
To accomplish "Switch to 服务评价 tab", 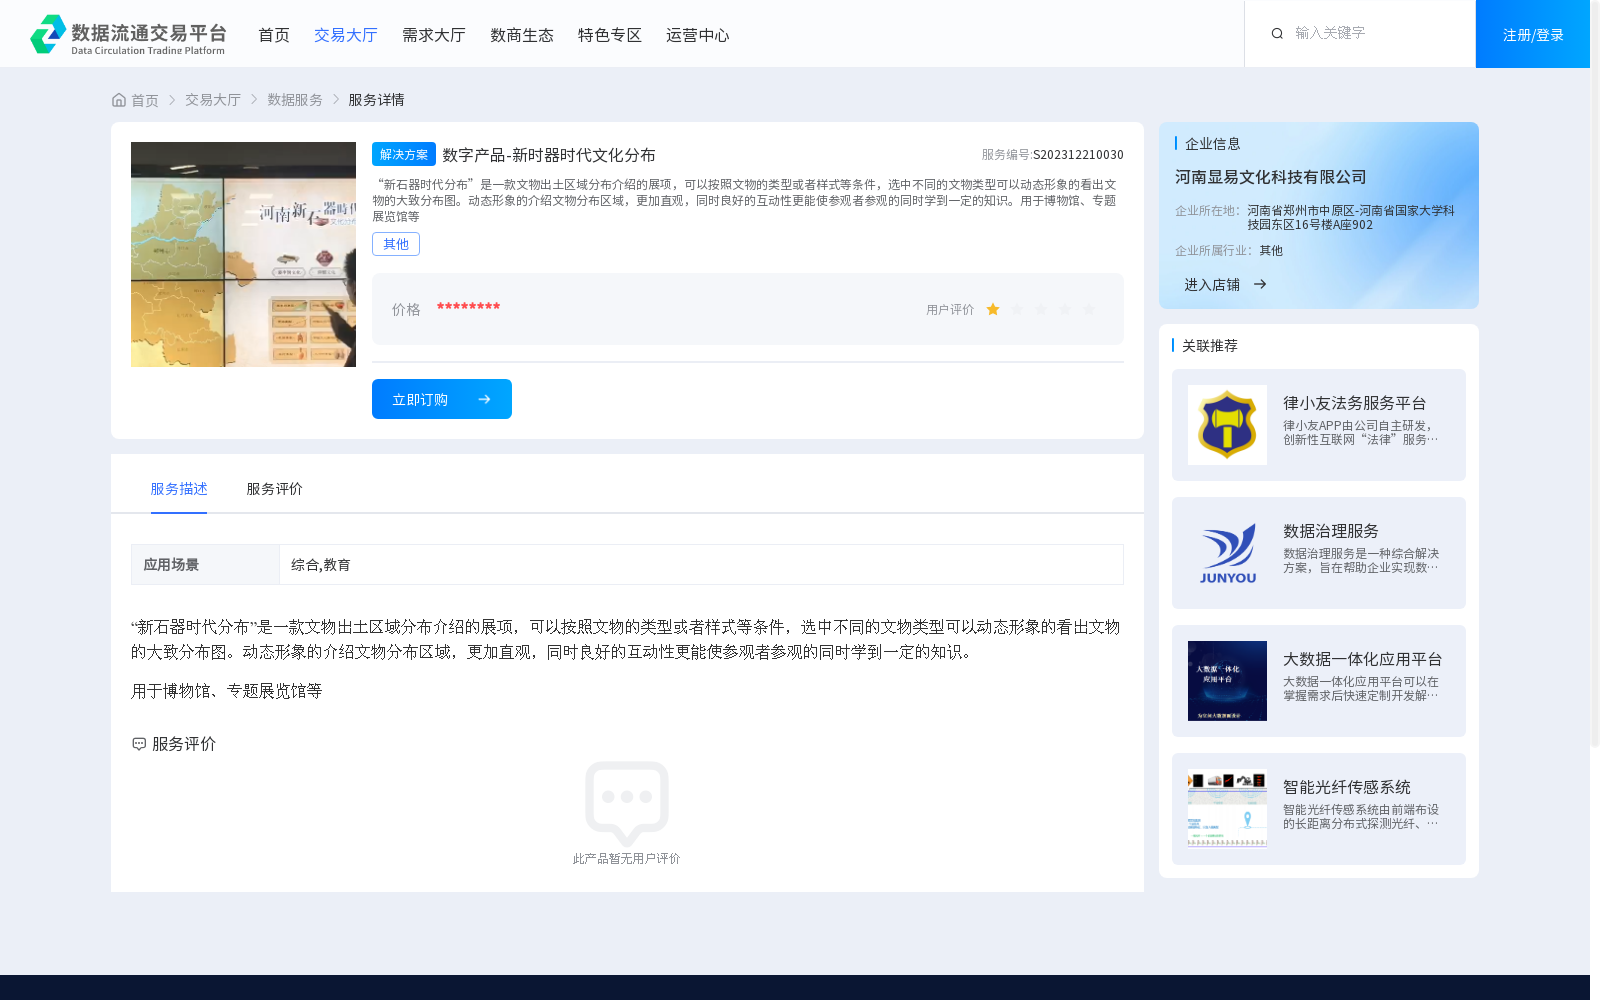I will pos(274,489).
